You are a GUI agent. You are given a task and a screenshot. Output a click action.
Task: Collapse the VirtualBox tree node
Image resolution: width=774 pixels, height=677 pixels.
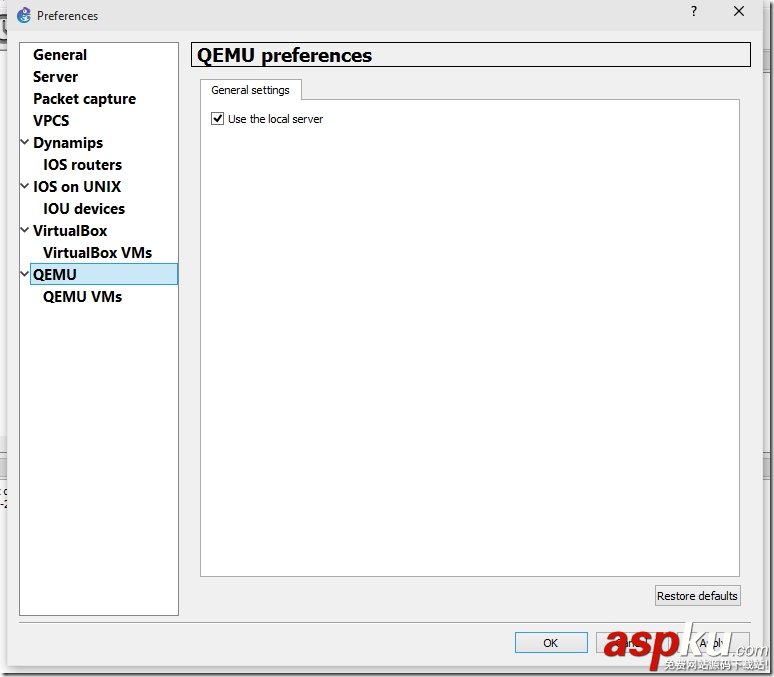(x=25, y=230)
